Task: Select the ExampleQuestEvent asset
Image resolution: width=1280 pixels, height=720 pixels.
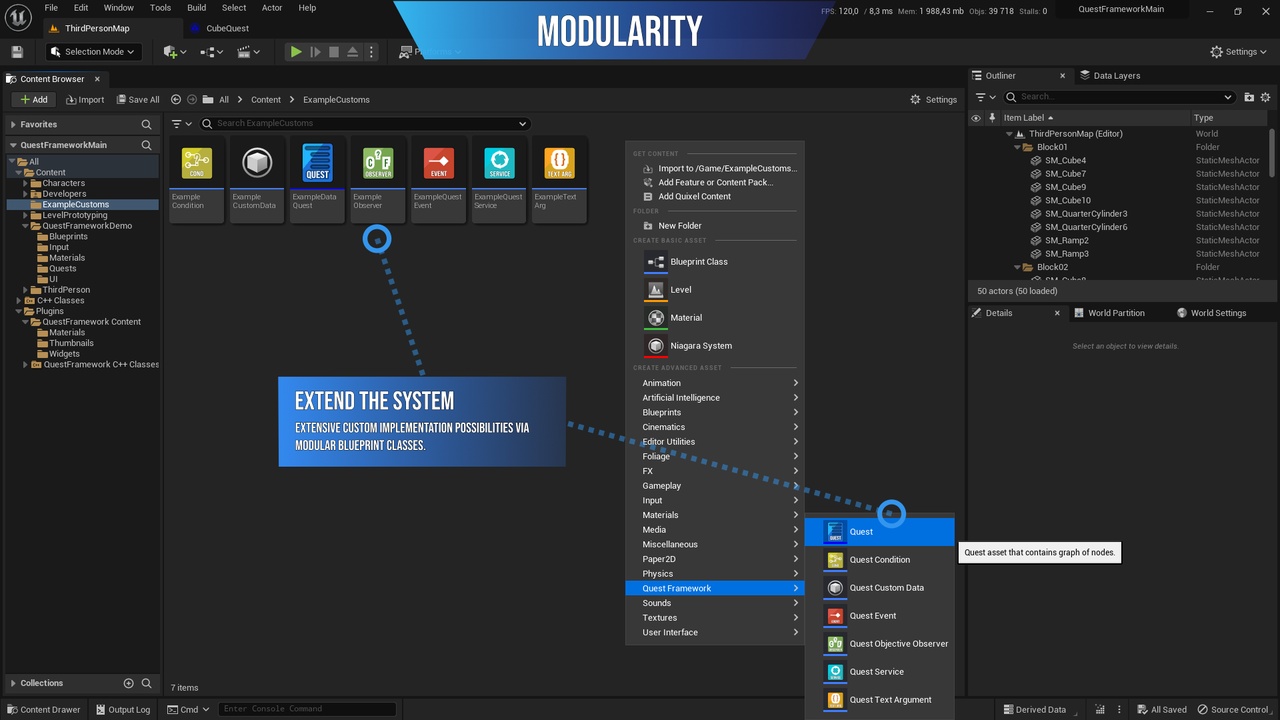Action: coord(438,179)
